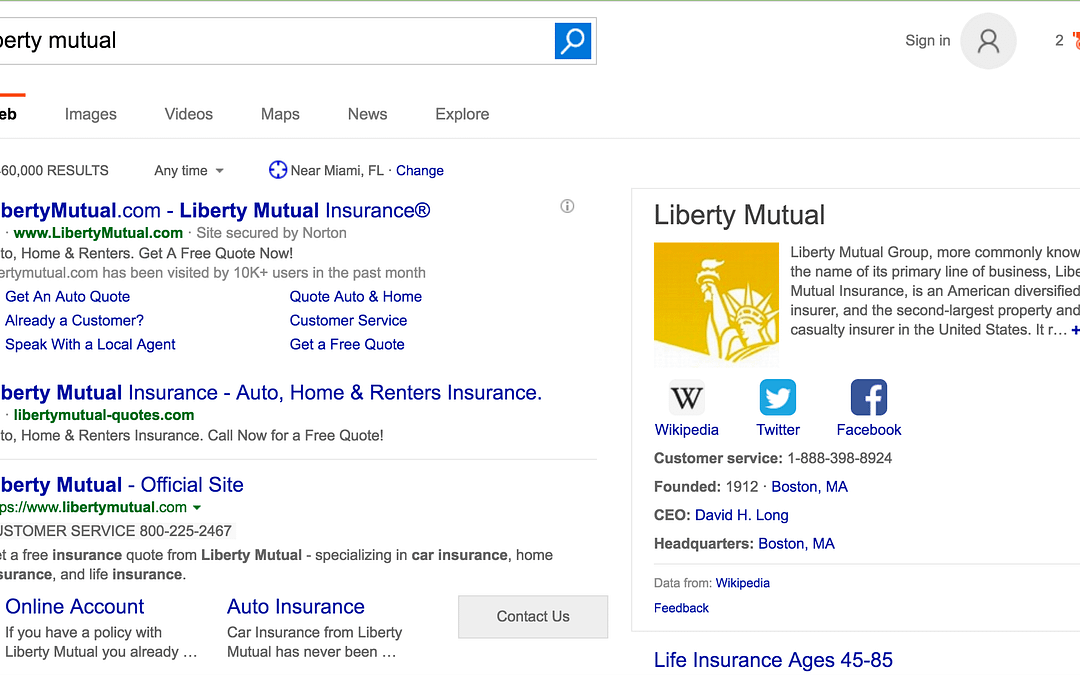This screenshot has width=1080, height=675.
Task: Switch to the News tab
Action: pos(367,114)
